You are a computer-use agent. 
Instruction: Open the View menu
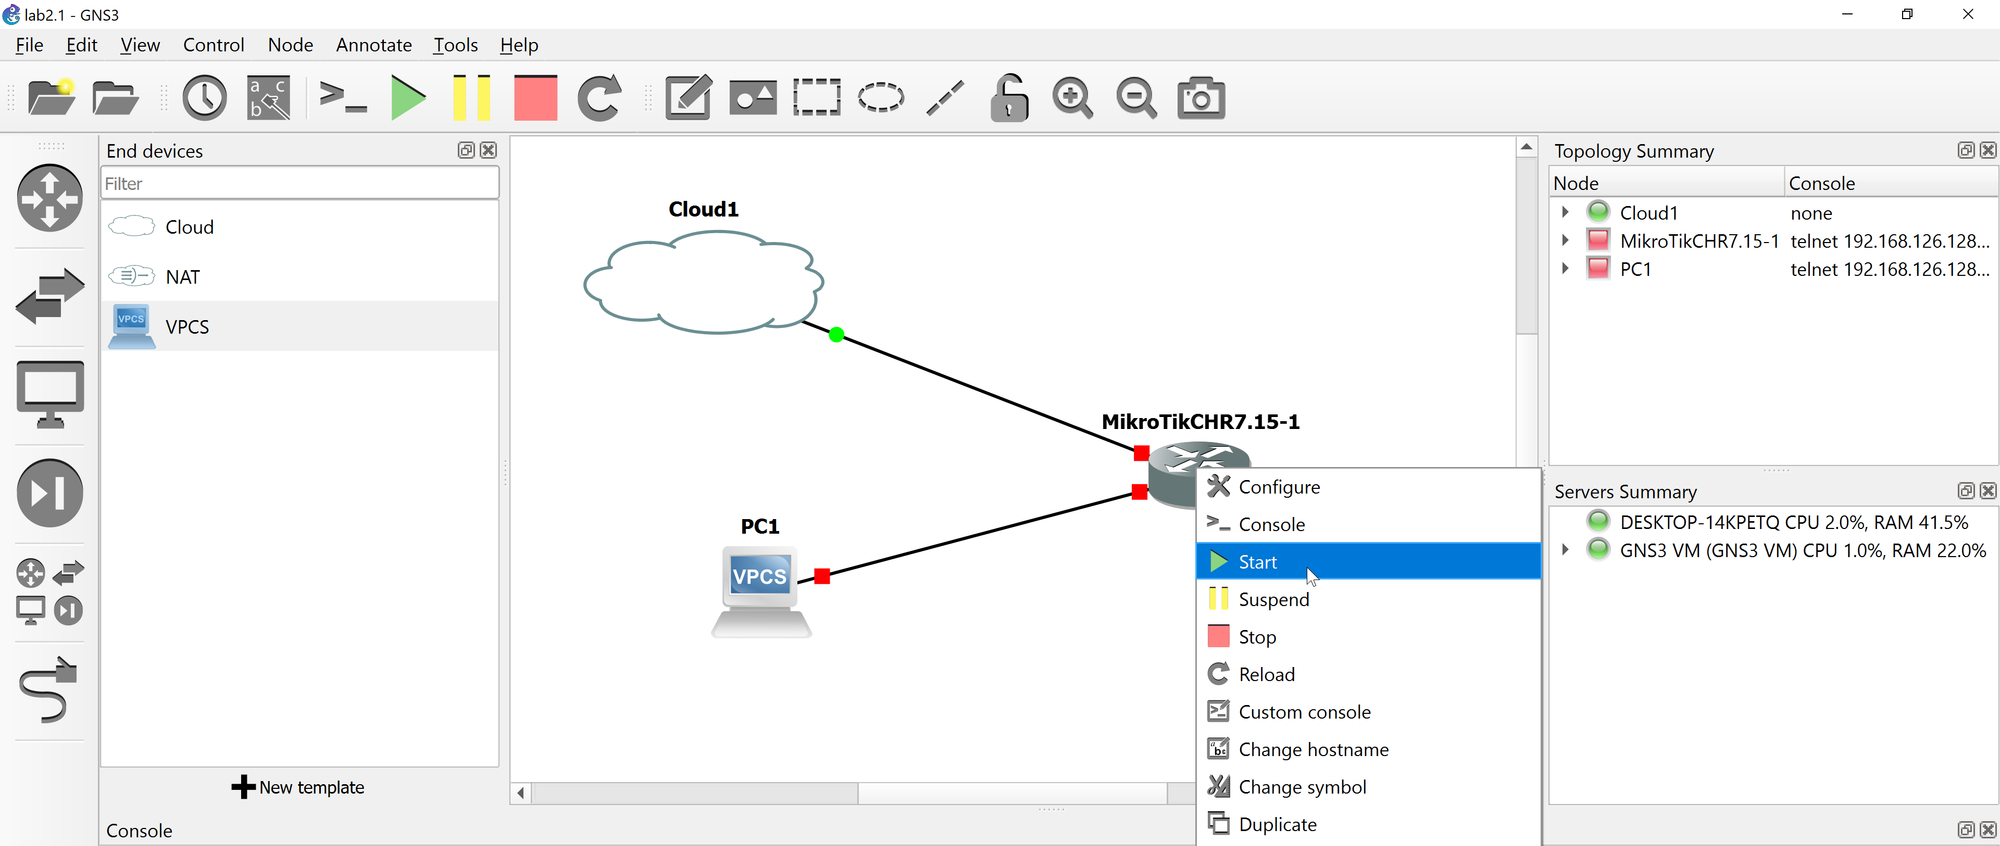(140, 45)
